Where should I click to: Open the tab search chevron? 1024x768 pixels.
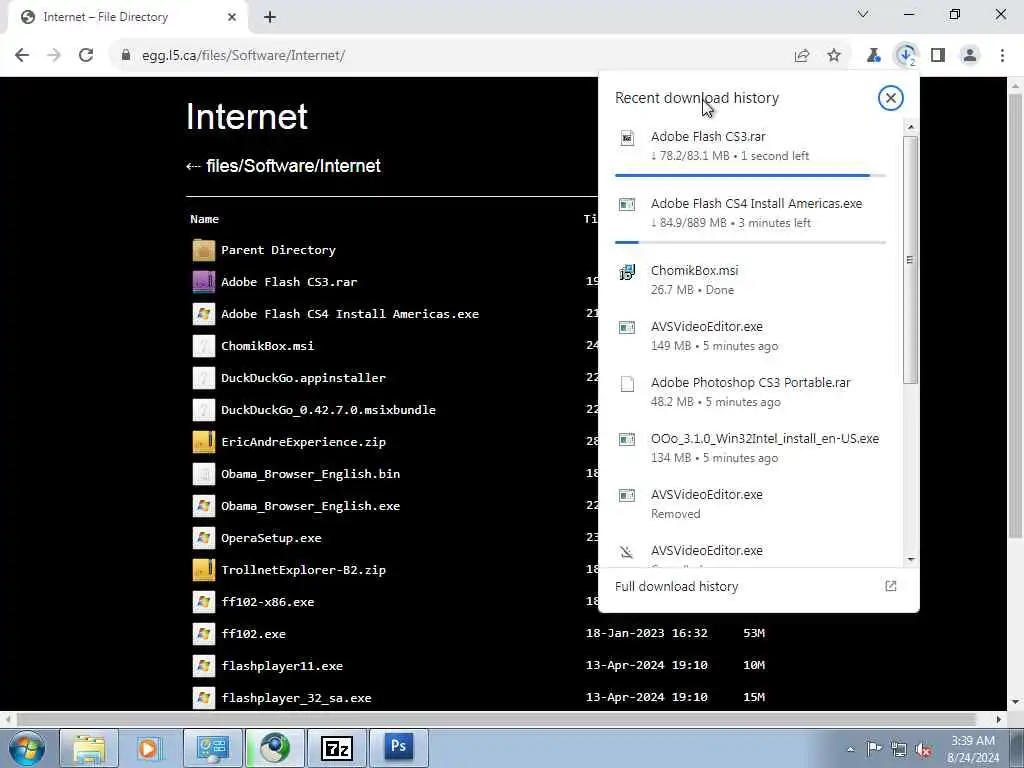tap(863, 14)
